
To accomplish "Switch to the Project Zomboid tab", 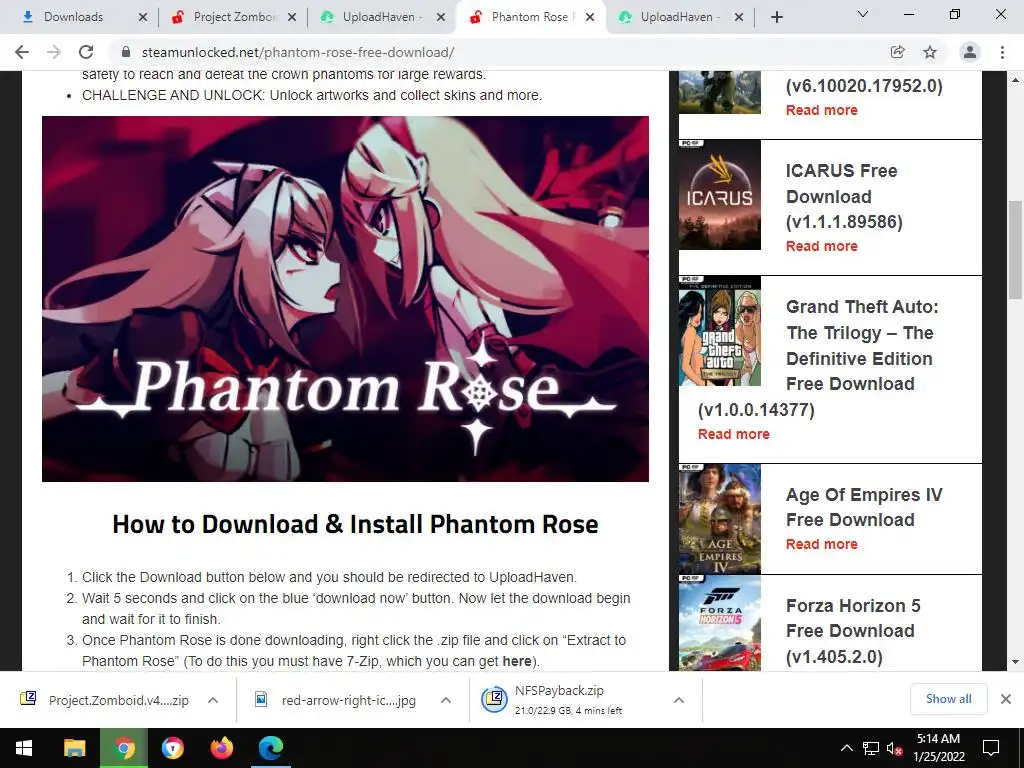I will (234, 17).
